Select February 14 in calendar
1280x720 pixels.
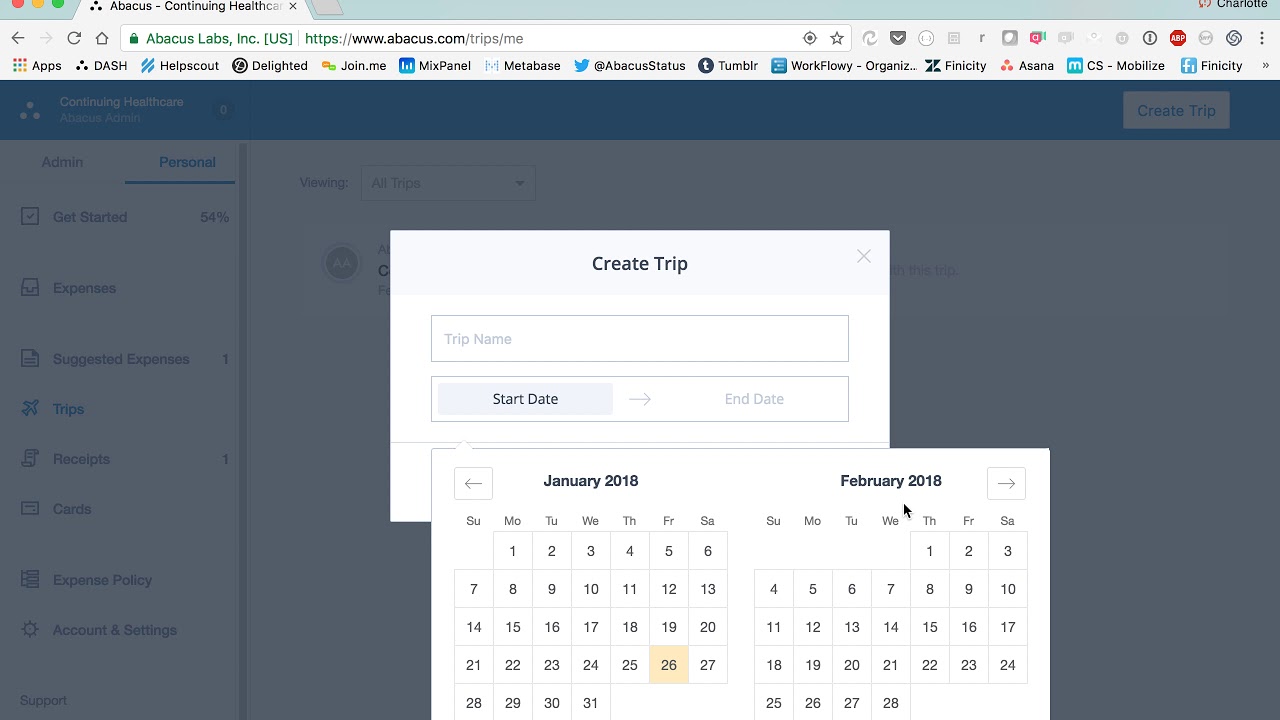(891, 627)
